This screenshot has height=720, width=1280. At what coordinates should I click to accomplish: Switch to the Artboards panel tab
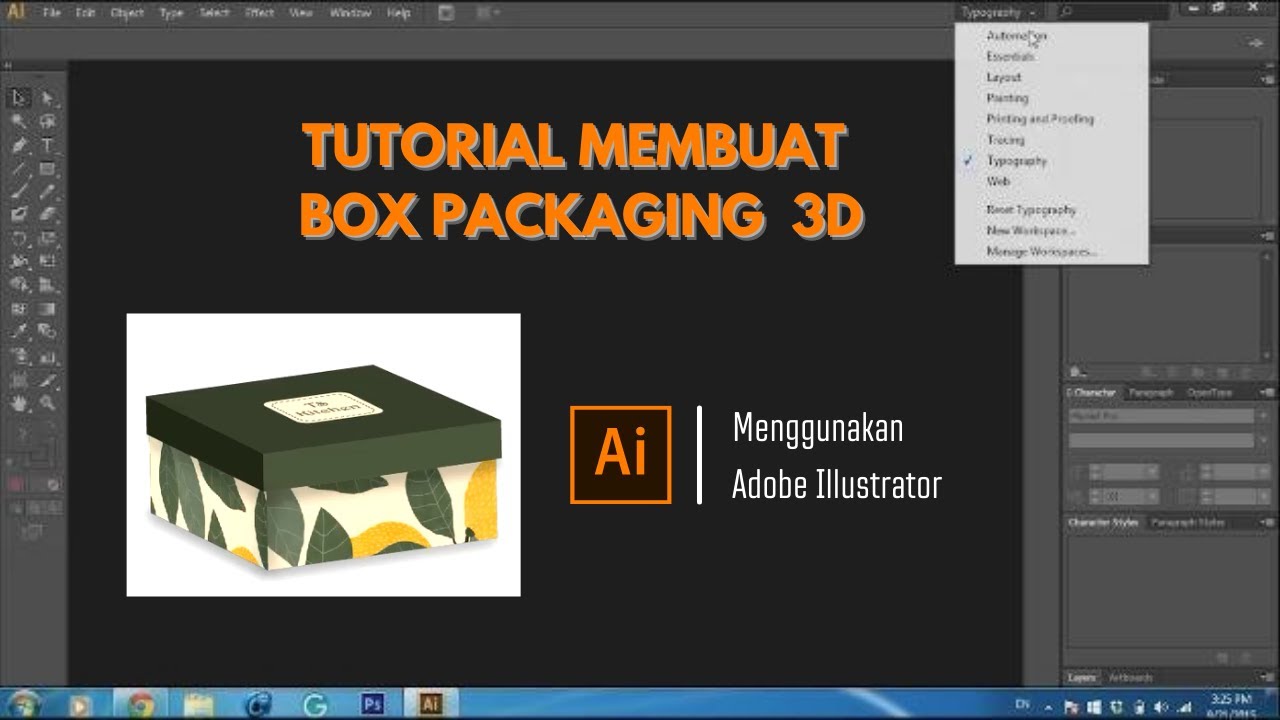point(1129,678)
